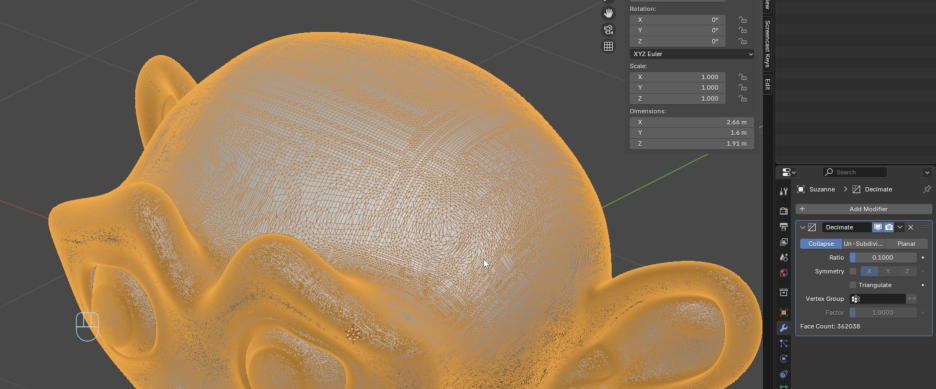Click the Decimate modifier type icon
936x389 pixels.
812,227
